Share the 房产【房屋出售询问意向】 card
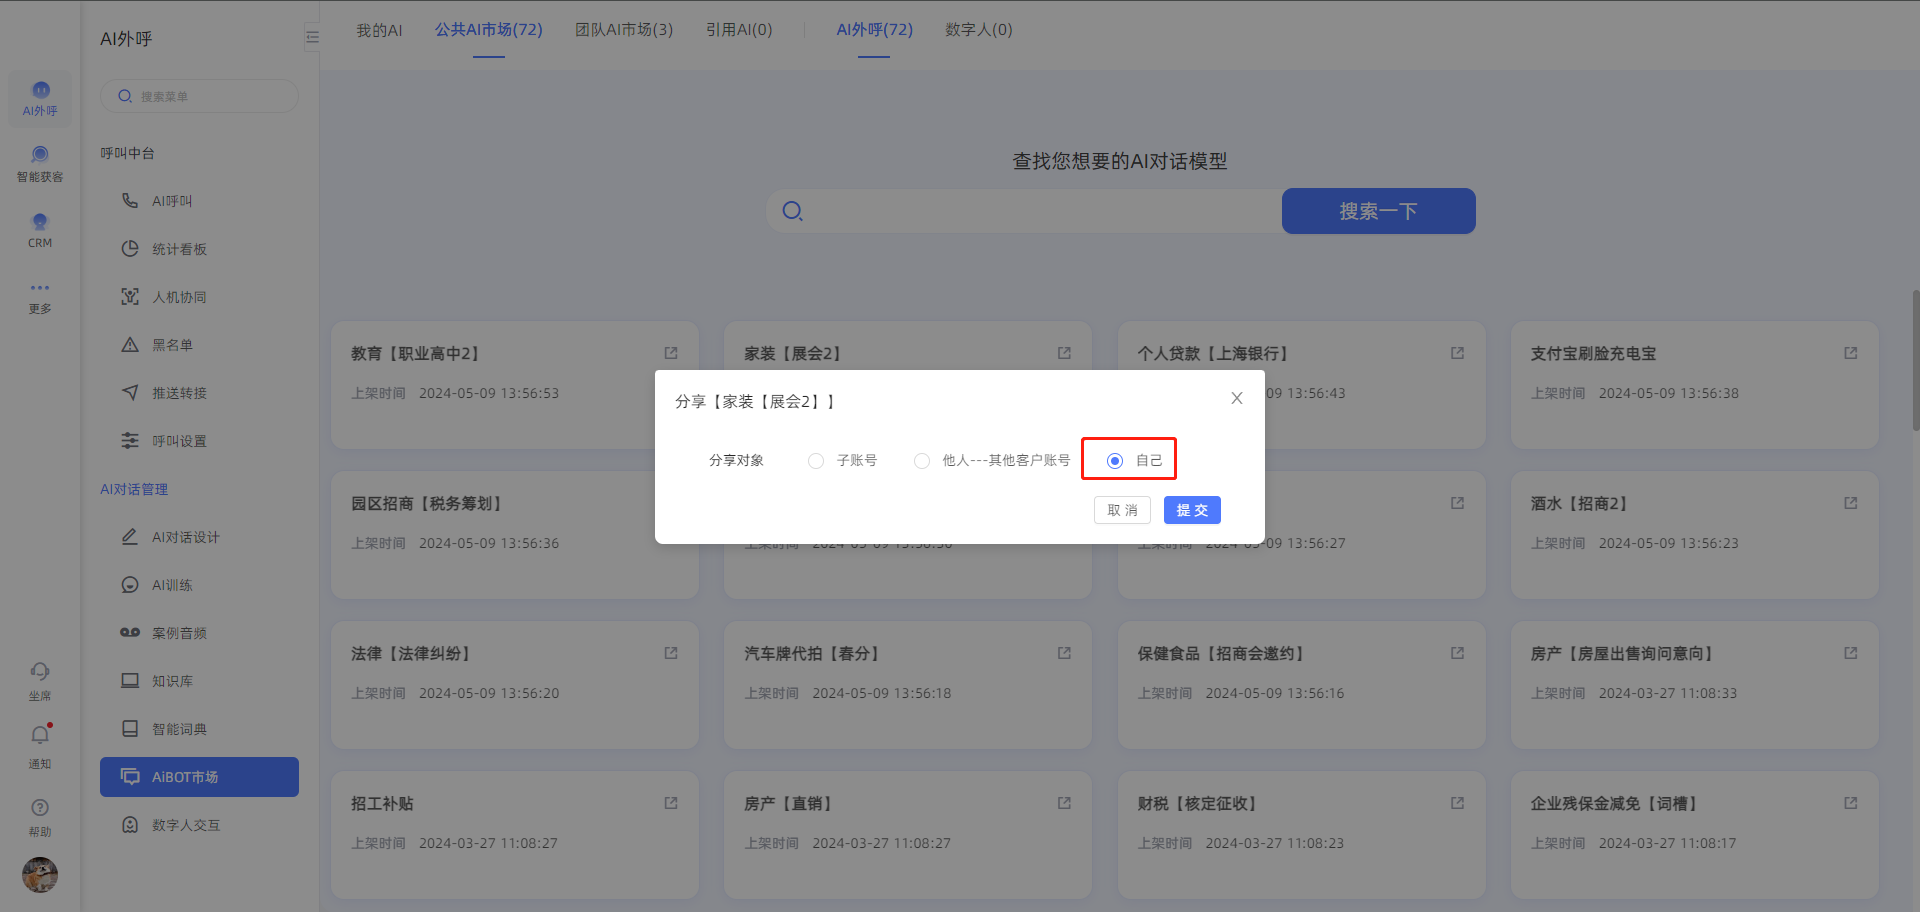 (1850, 653)
